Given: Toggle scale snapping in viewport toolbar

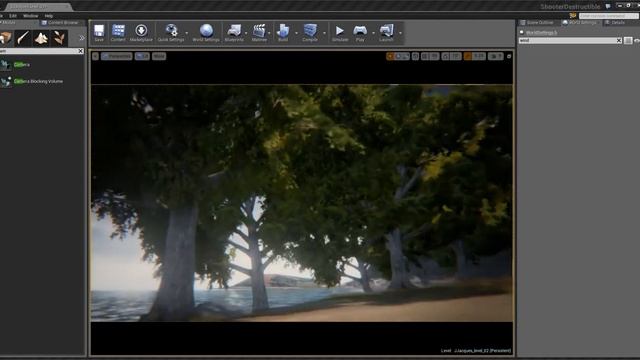Looking at the screenshot, I should (467, 56).
